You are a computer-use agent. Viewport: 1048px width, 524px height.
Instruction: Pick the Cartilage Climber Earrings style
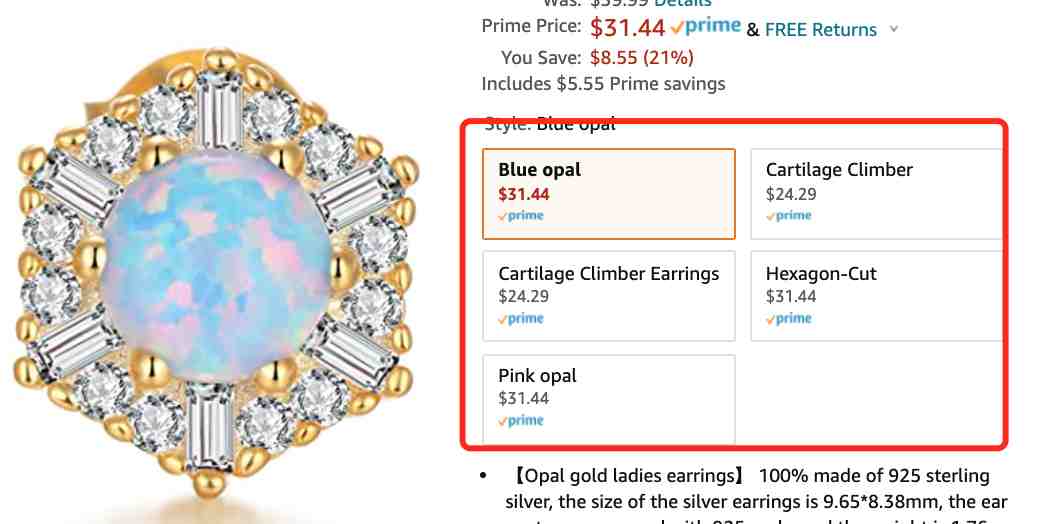(x=609, y=296)
